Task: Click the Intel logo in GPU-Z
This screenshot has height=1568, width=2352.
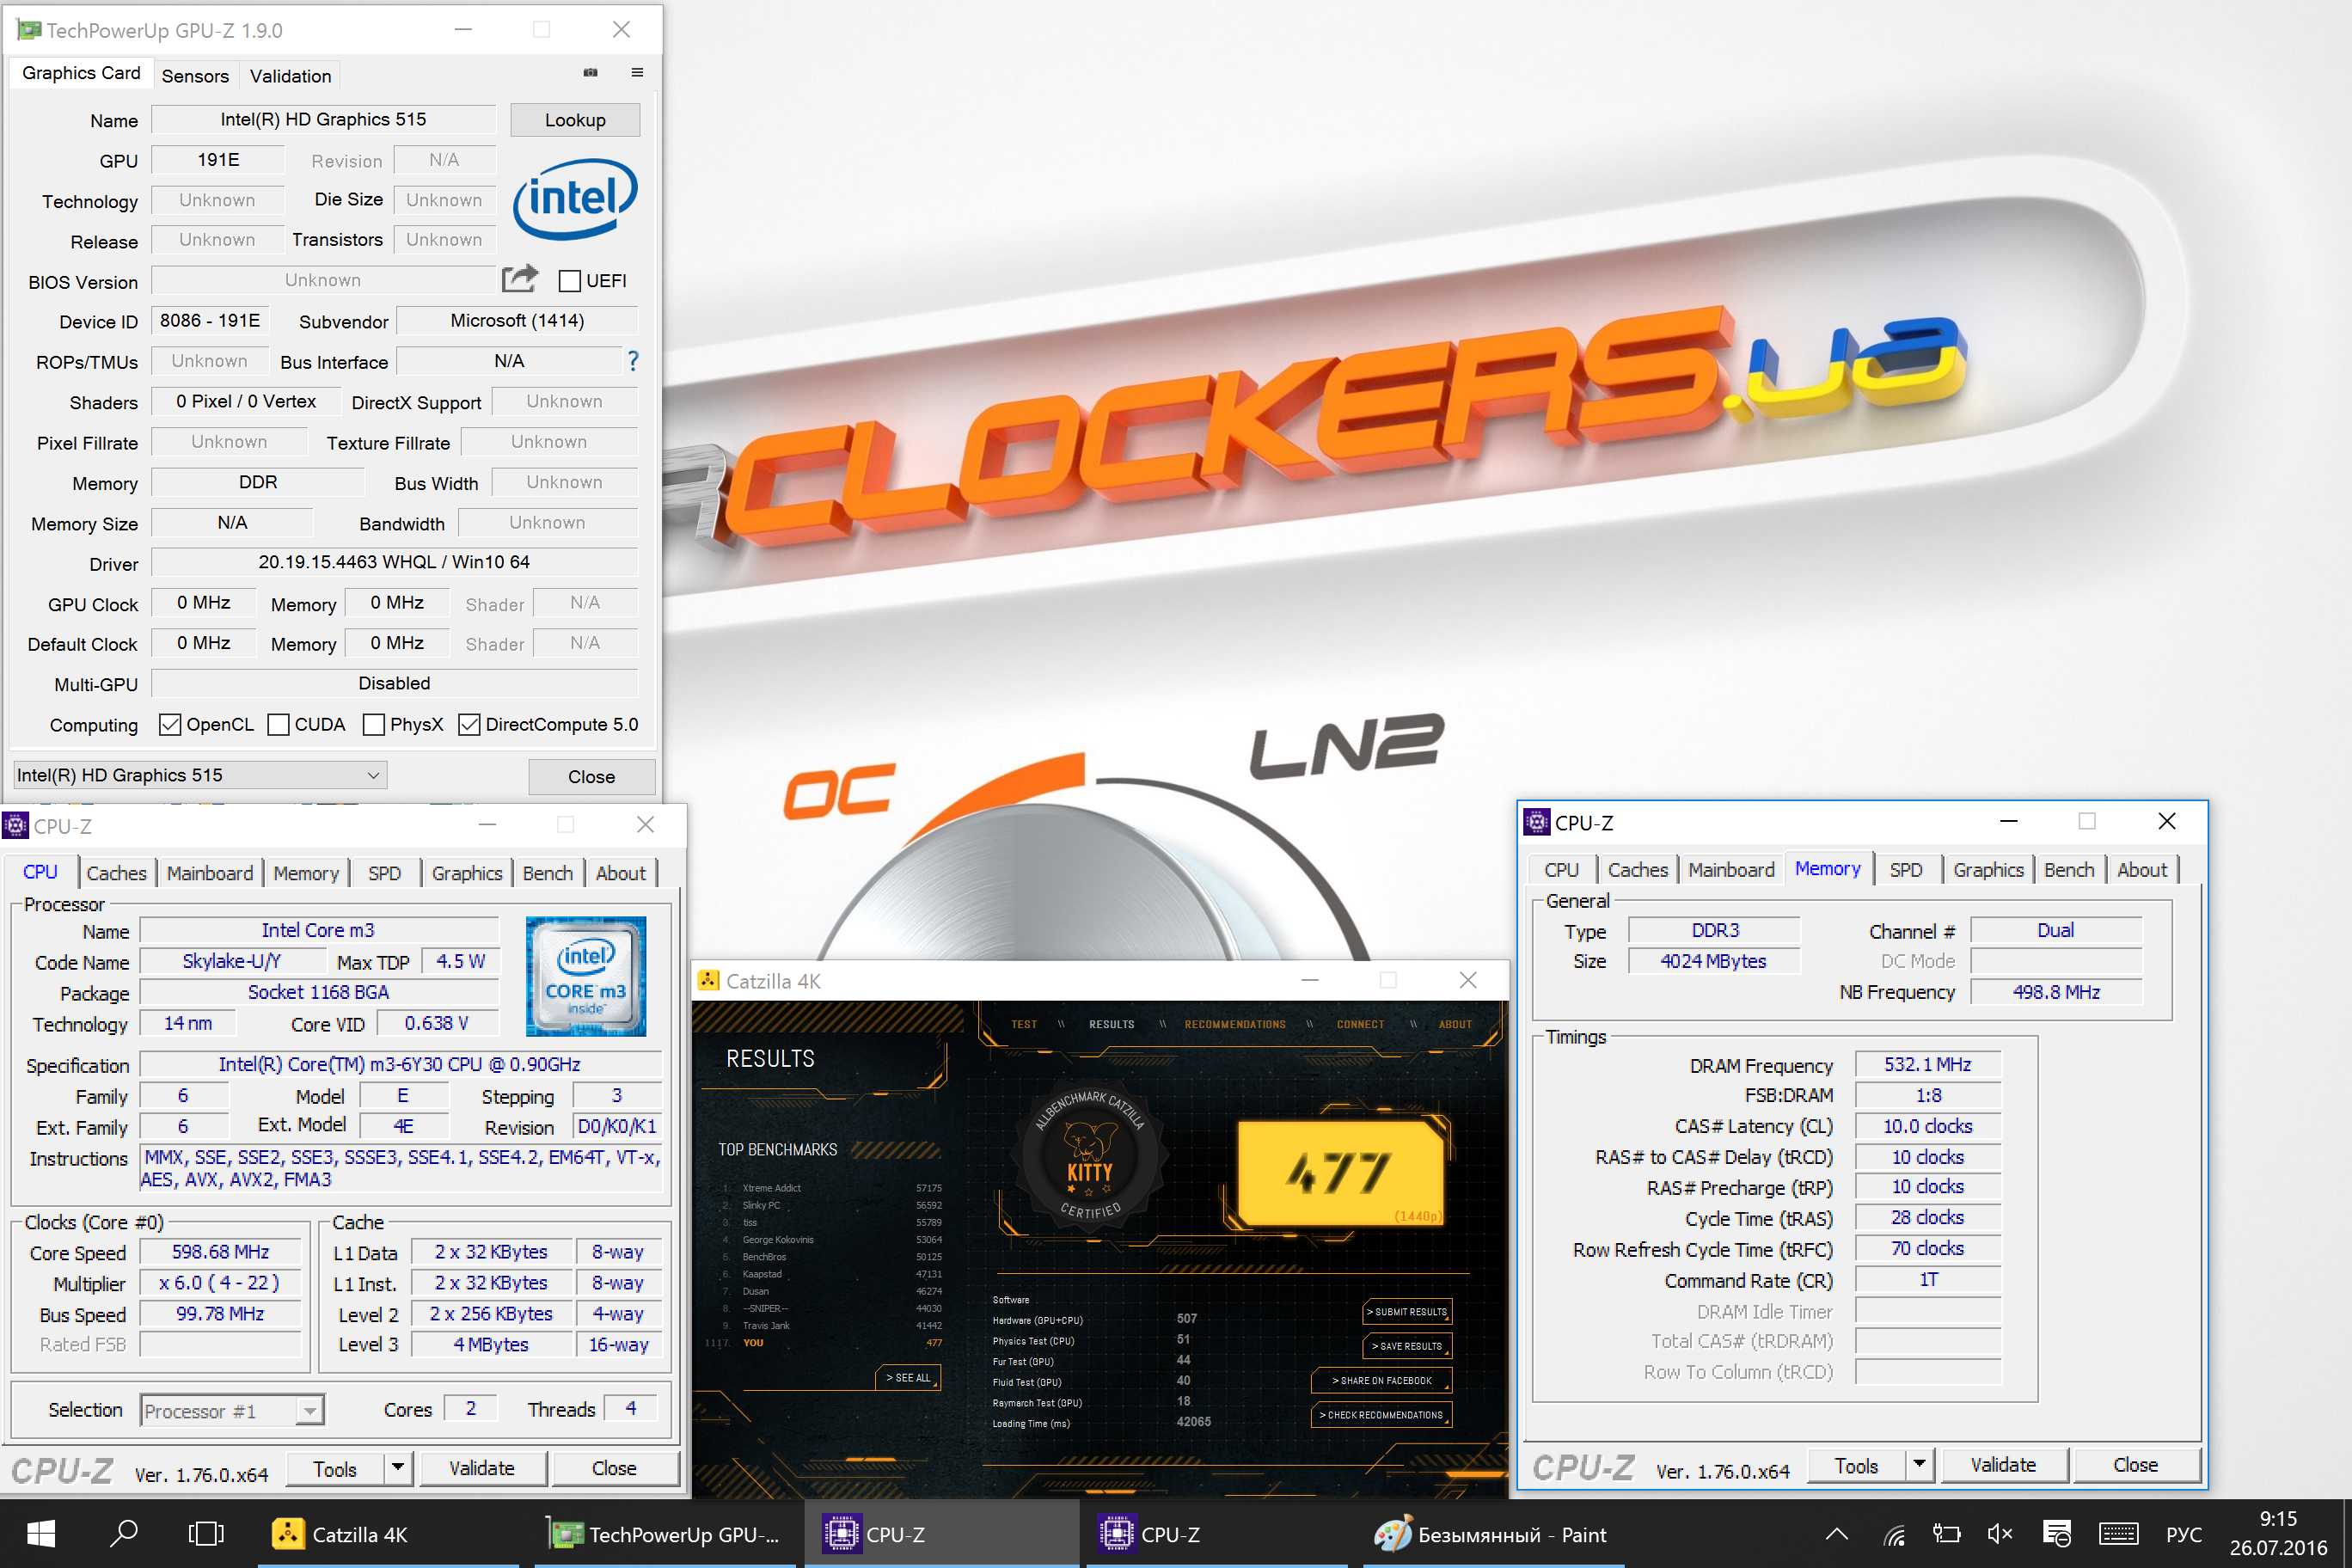Action: pyautogui.click(x=575, y=199)
